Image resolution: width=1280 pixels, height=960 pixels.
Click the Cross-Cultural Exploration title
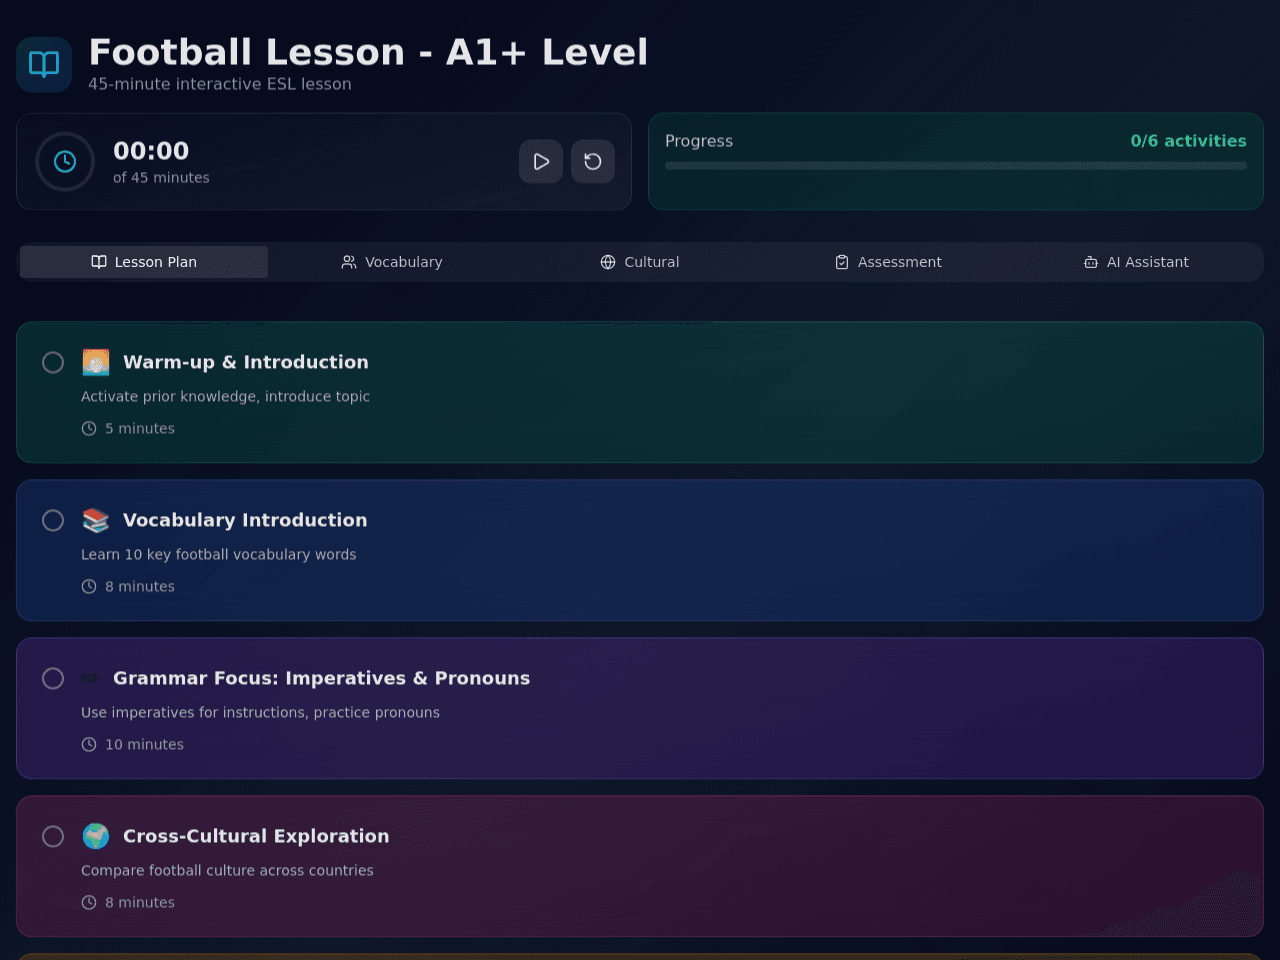coord(256,836)
